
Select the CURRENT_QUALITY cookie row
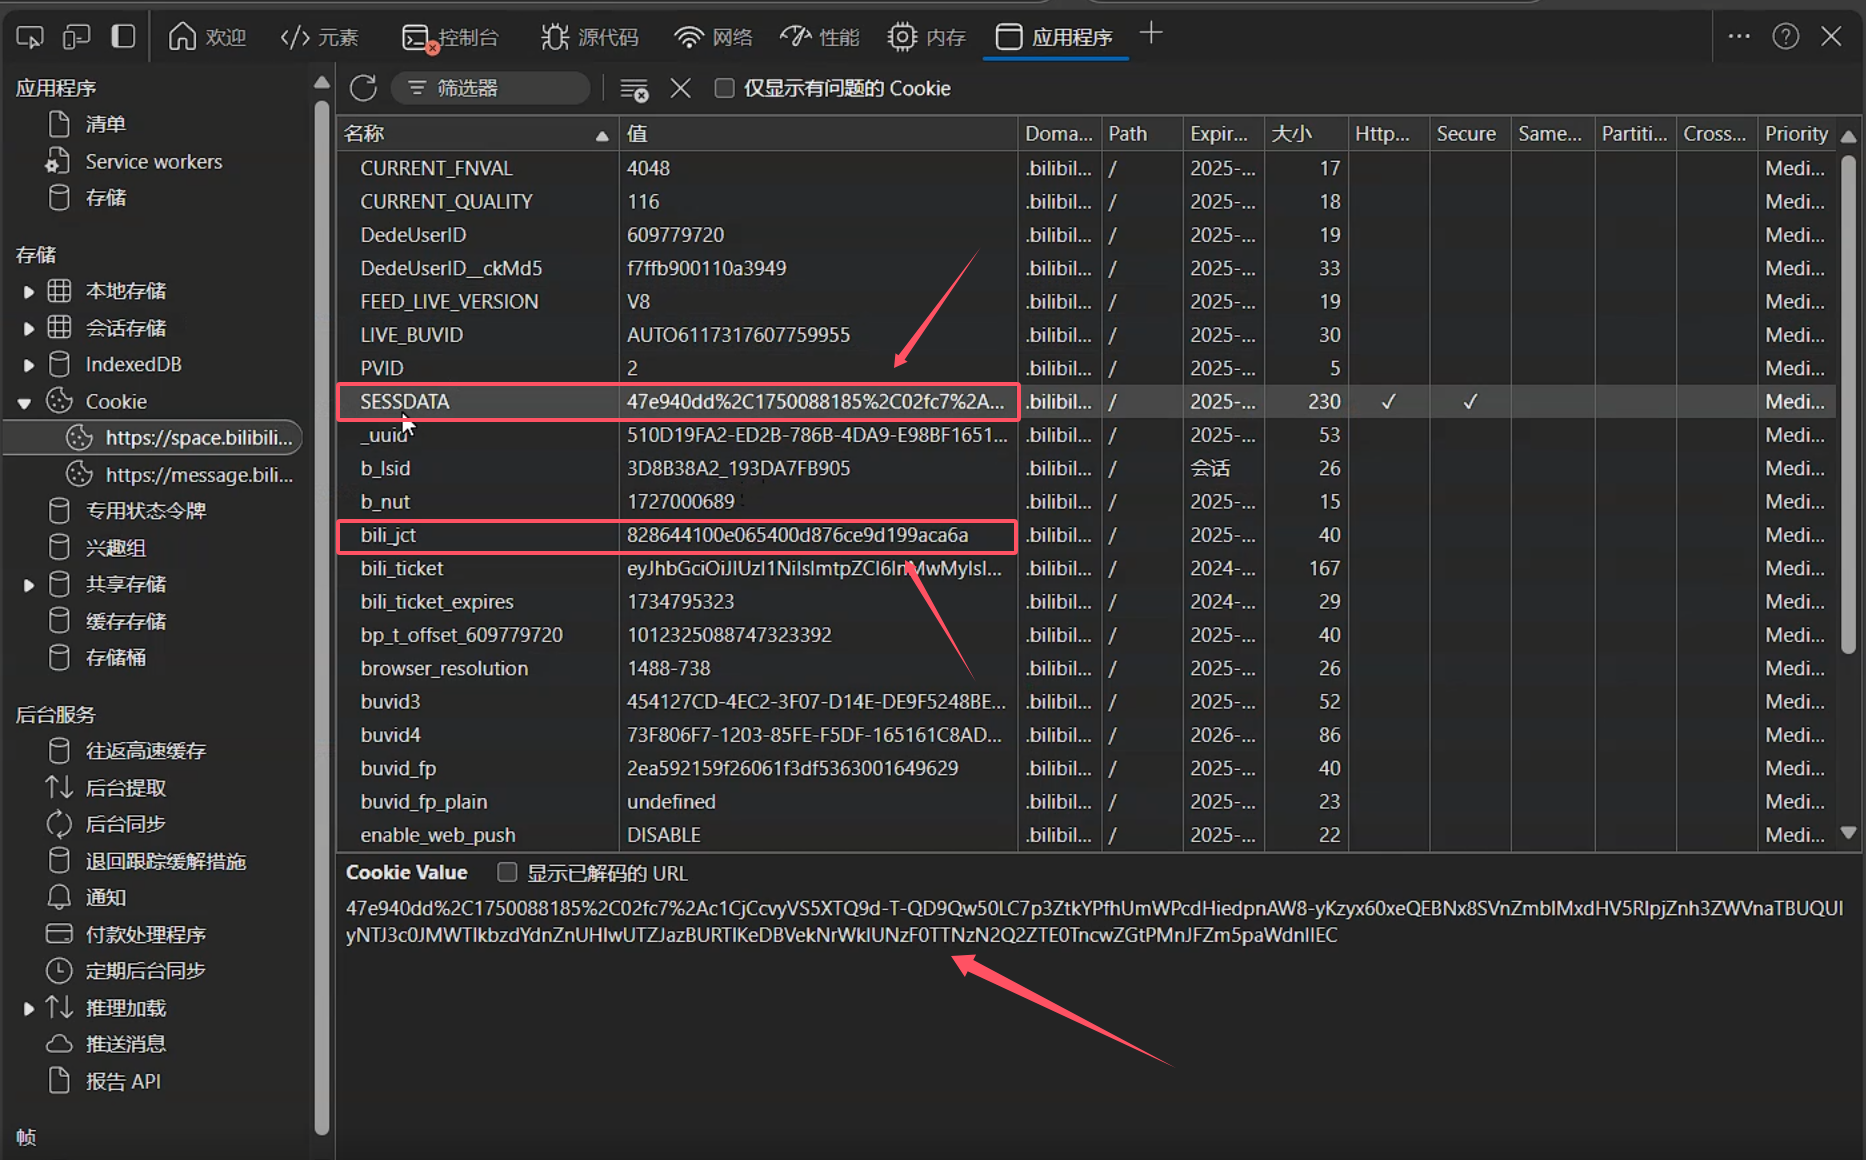(x=1086, y=201)
